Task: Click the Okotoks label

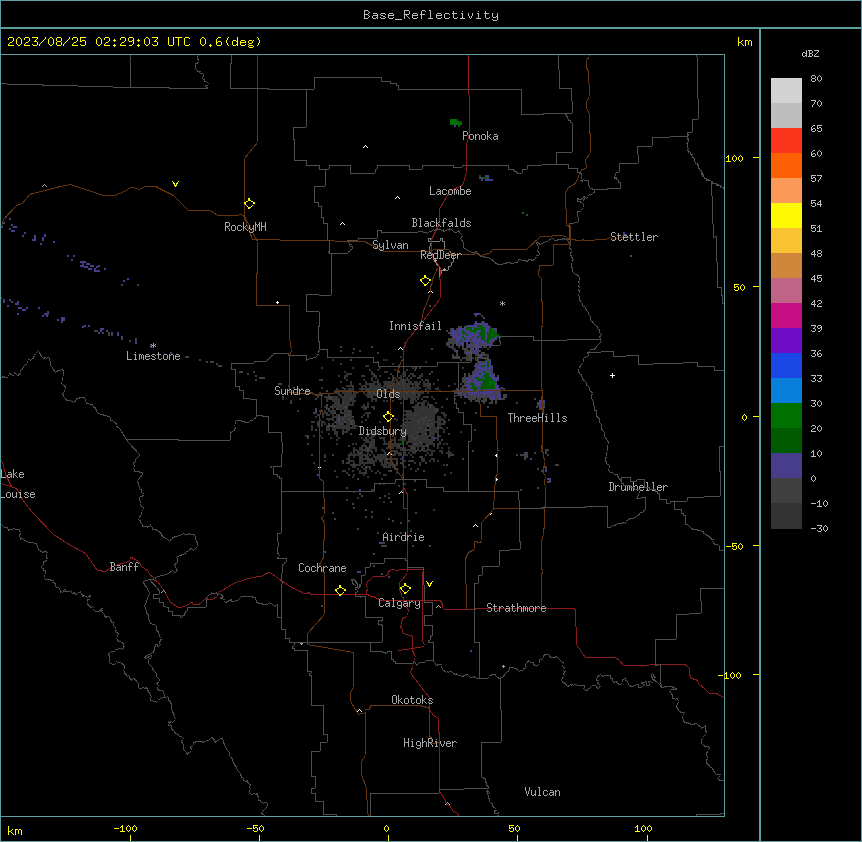Action: tap(412, 700)
